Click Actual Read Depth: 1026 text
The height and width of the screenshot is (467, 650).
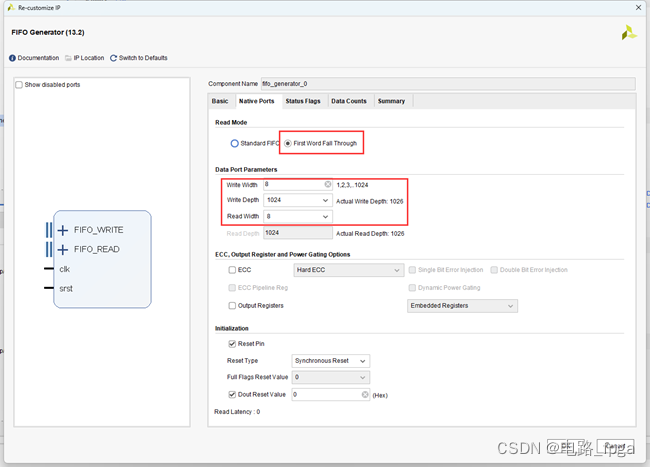(x=370, y=234)
